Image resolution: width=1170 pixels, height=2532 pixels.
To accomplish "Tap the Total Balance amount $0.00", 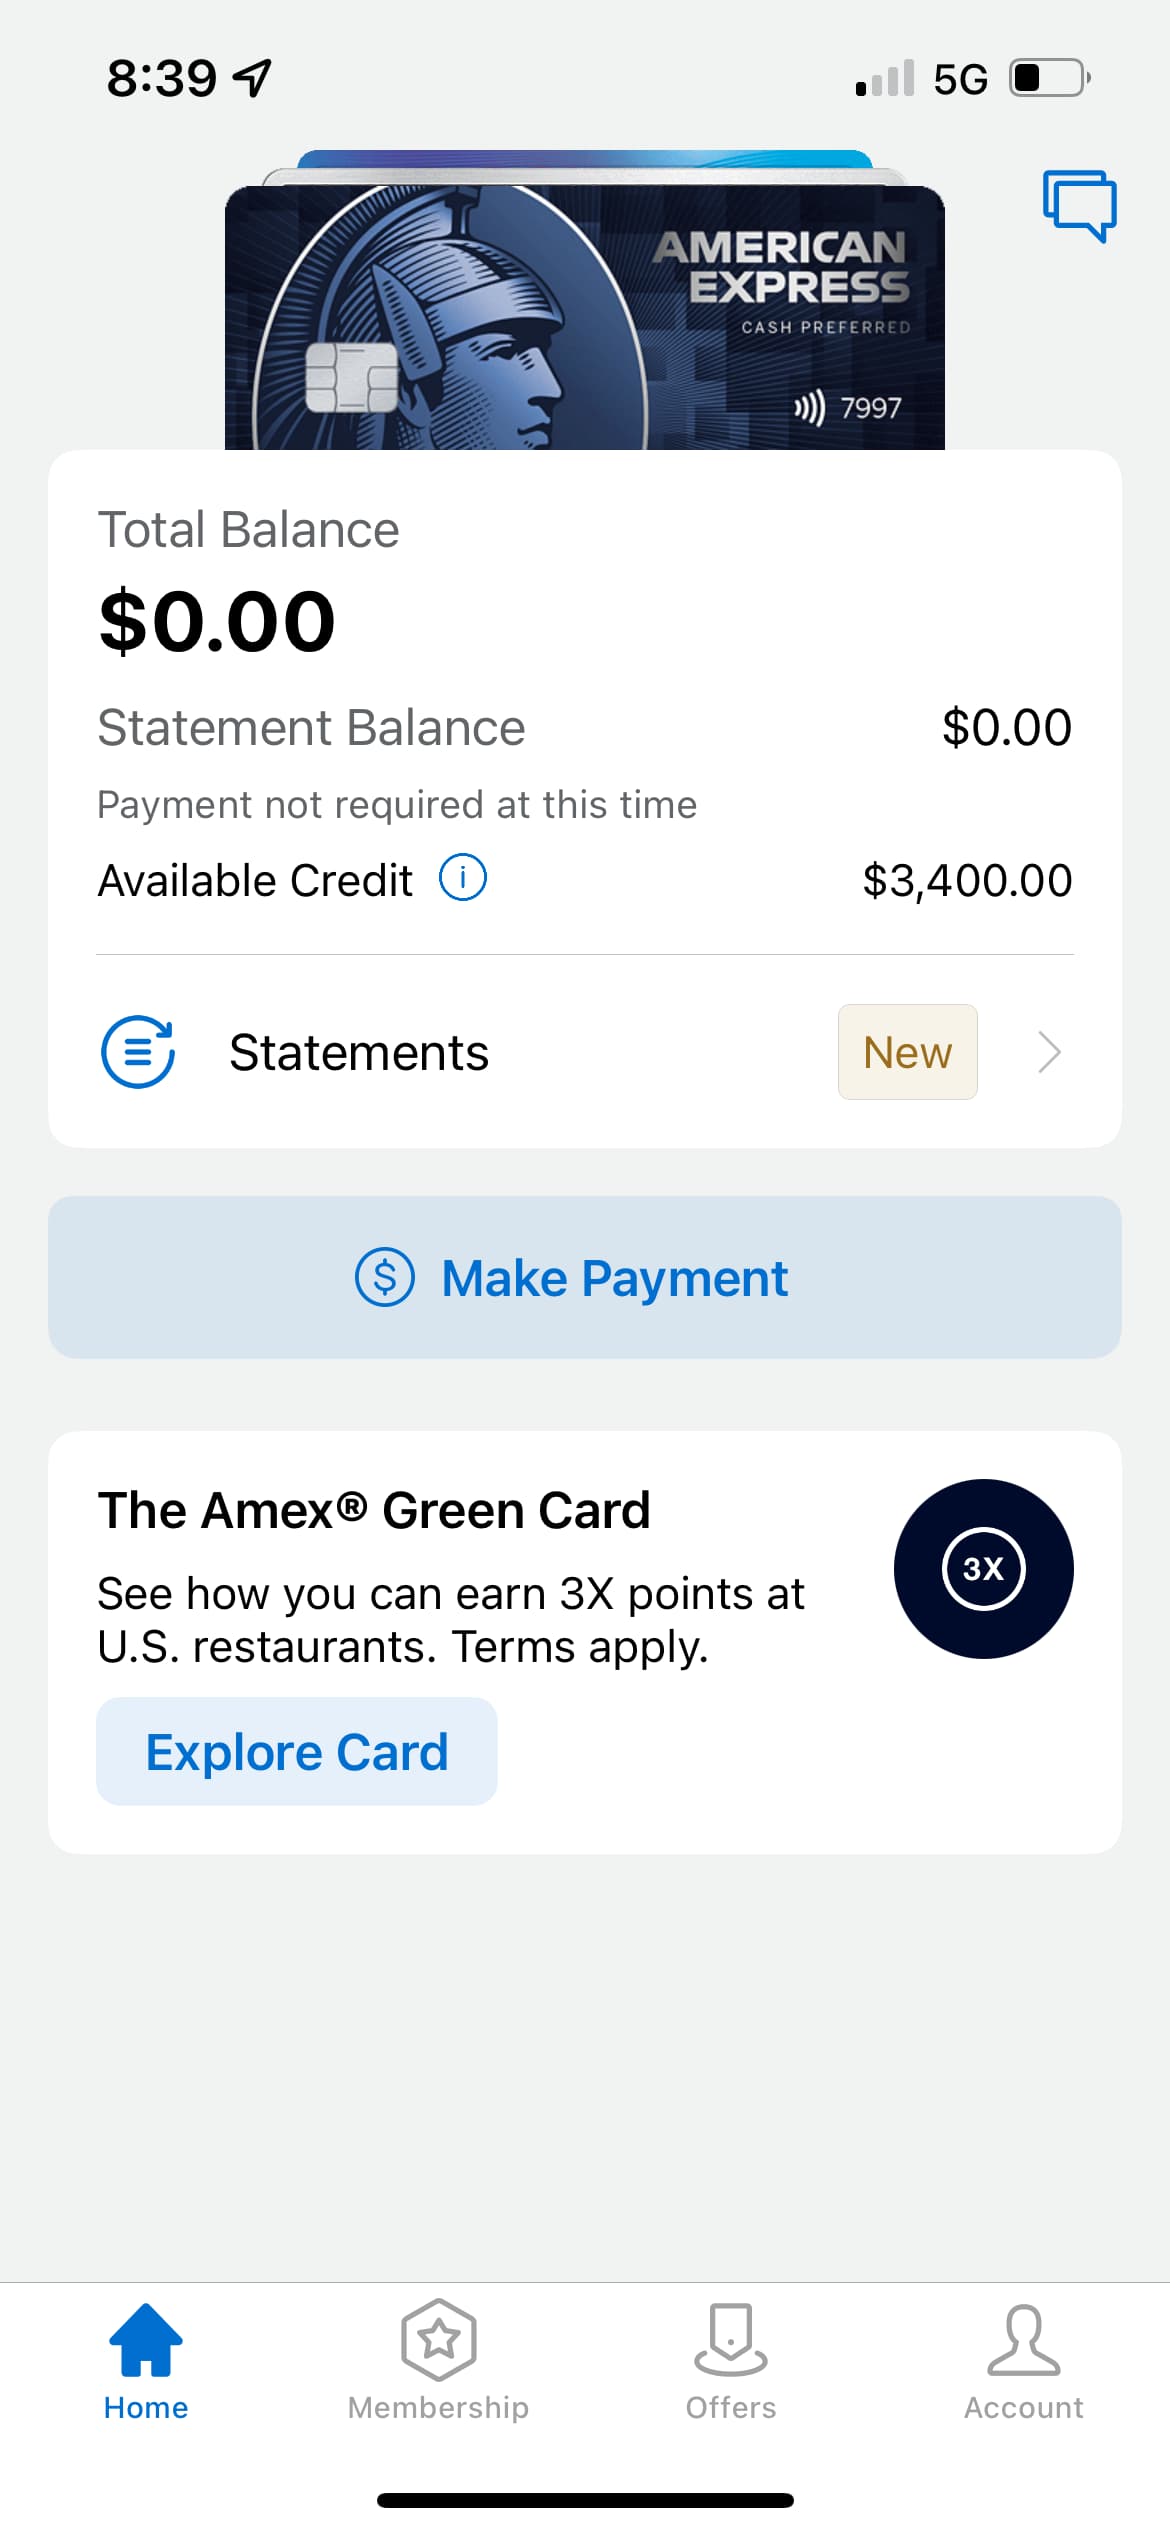I will click(x=217, y=621).
